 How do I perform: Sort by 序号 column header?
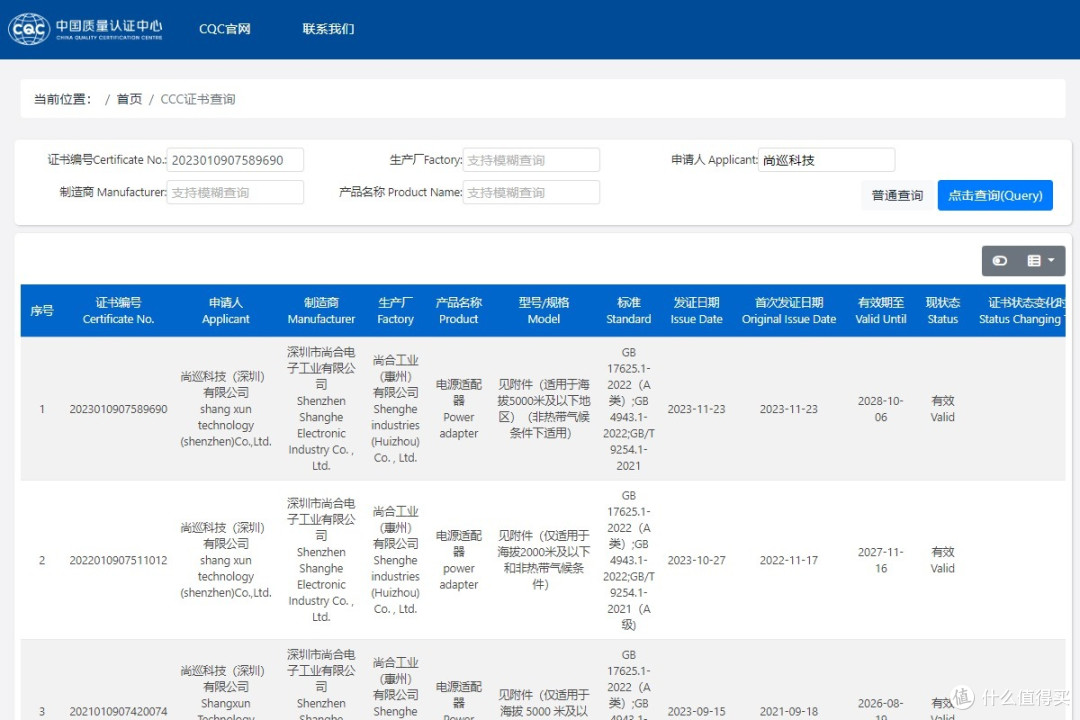42,311
